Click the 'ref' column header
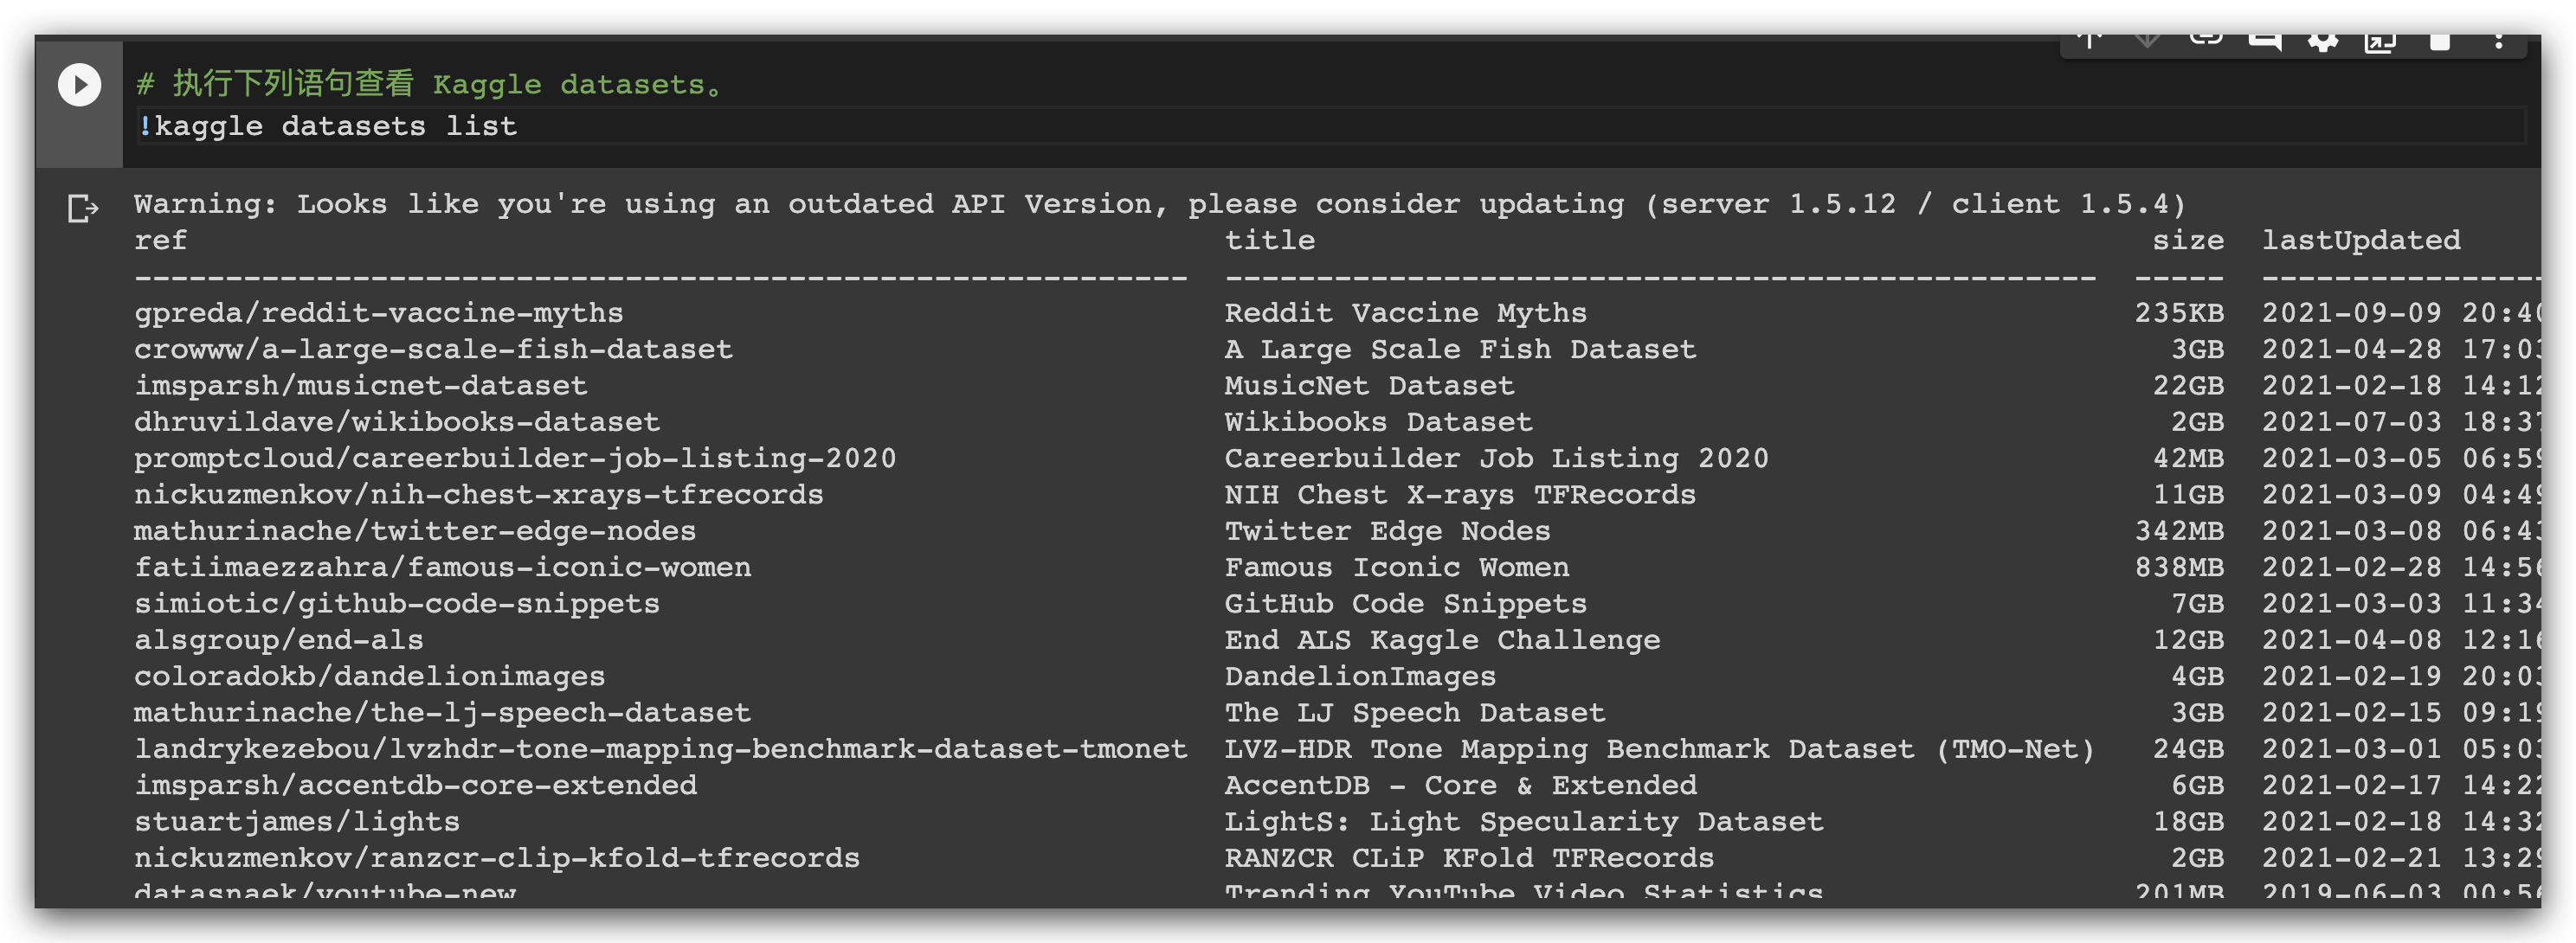 (160, 240)
